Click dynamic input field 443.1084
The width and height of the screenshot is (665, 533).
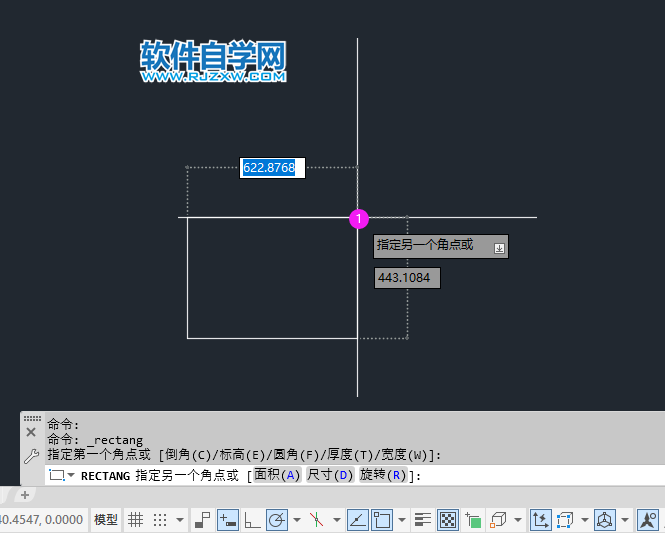coord(407,278)
